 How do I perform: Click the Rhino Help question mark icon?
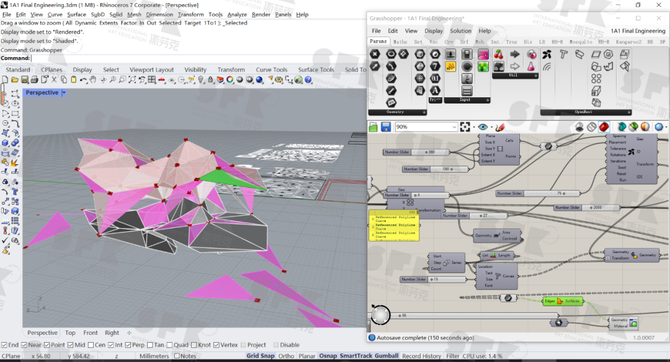pyautogui.click(x=308, y=80)
